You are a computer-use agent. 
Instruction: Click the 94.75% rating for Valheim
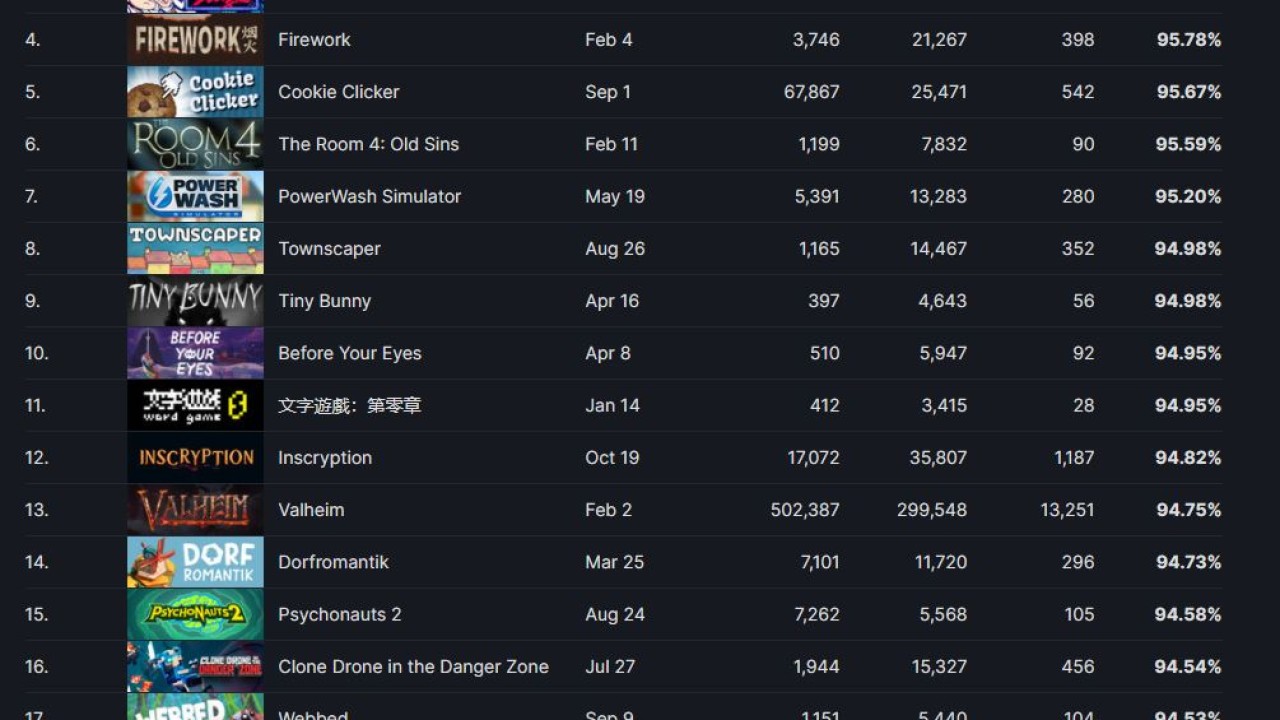pos(1188,510)
